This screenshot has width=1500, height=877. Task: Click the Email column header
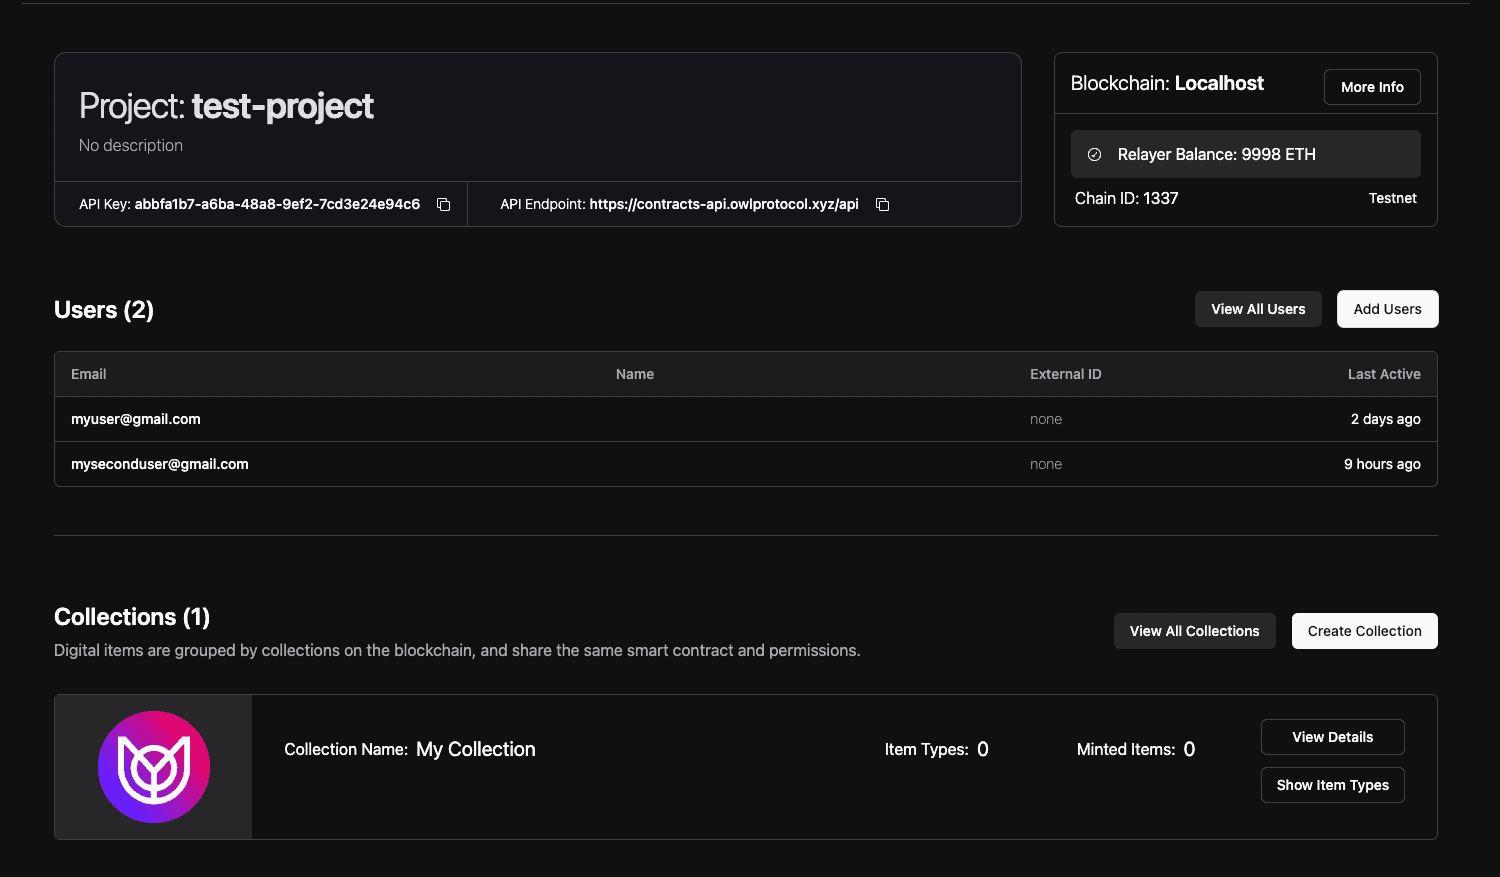pos(89,374)
